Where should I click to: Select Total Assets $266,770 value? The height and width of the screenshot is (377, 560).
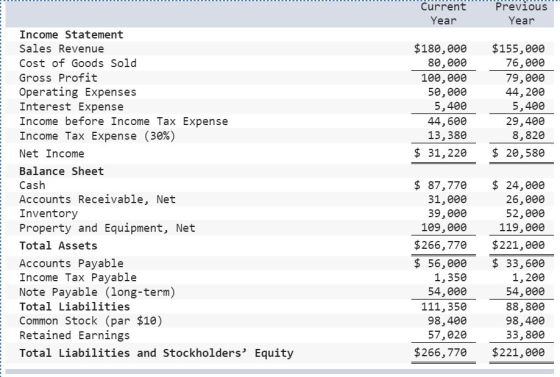pos(440,245)
